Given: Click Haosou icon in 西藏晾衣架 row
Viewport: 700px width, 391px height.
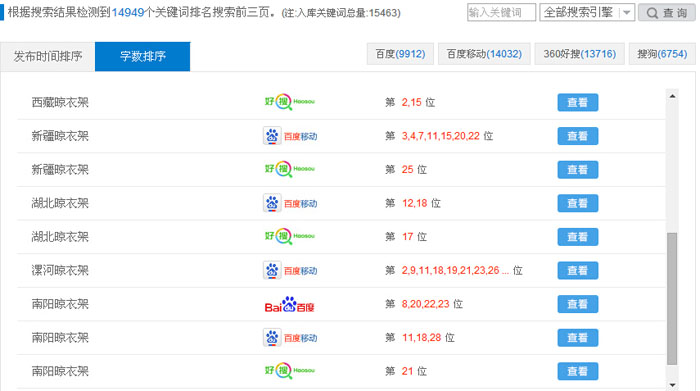Looking at the screenshot, I should pyautogui.click(x=290, y=102).
